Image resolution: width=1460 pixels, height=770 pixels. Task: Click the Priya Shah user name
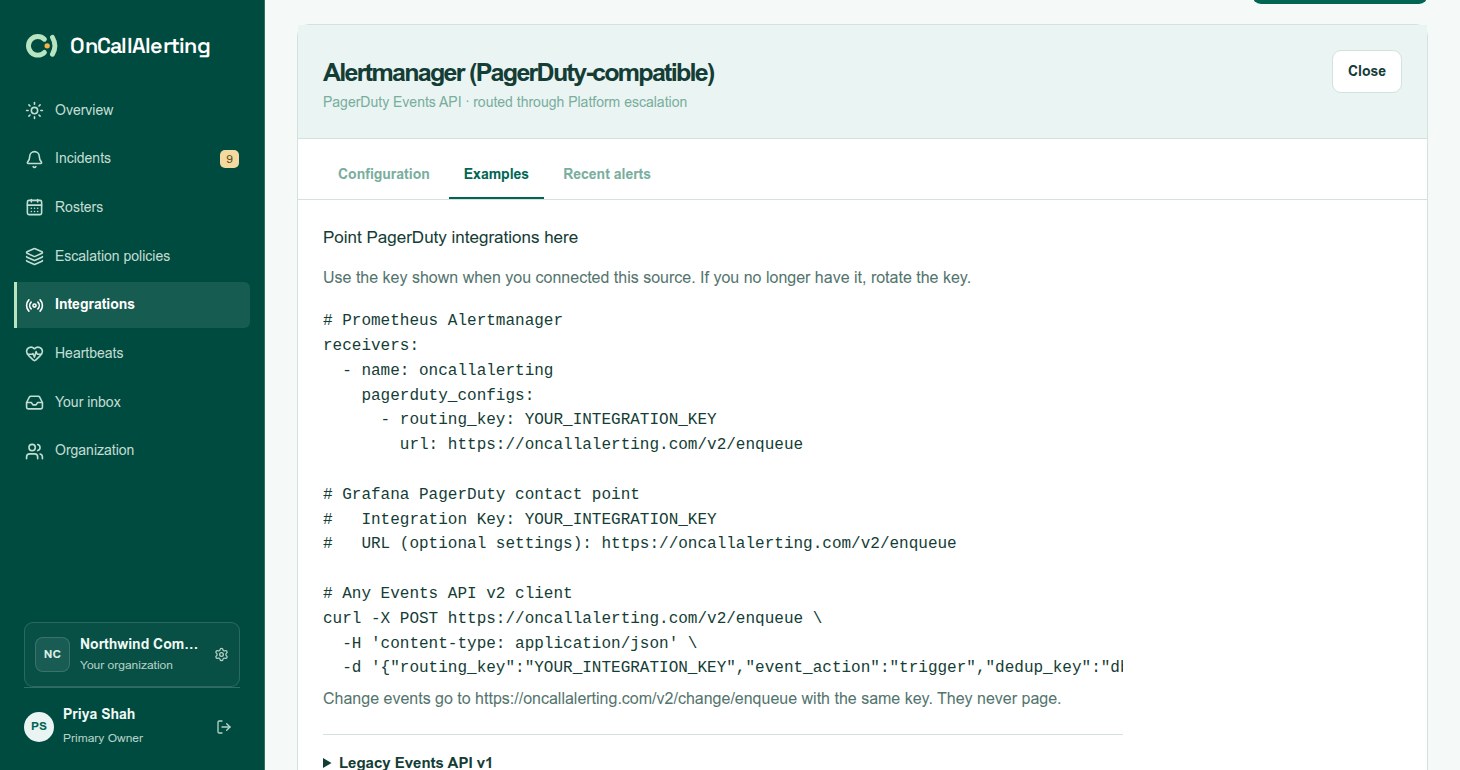pos(99,714)
